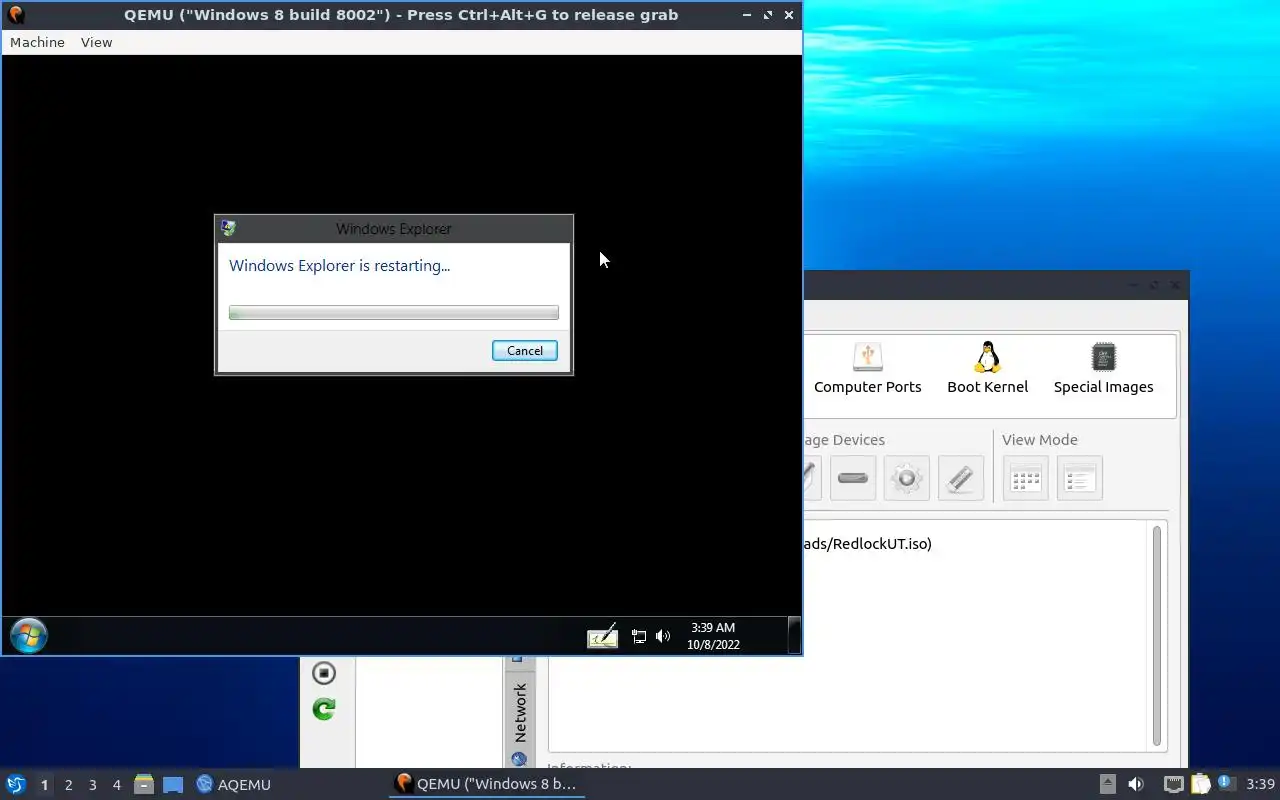Open the host application menu launcher
The width and height of the screenshot is (1280, 800).
pos(16,784)
